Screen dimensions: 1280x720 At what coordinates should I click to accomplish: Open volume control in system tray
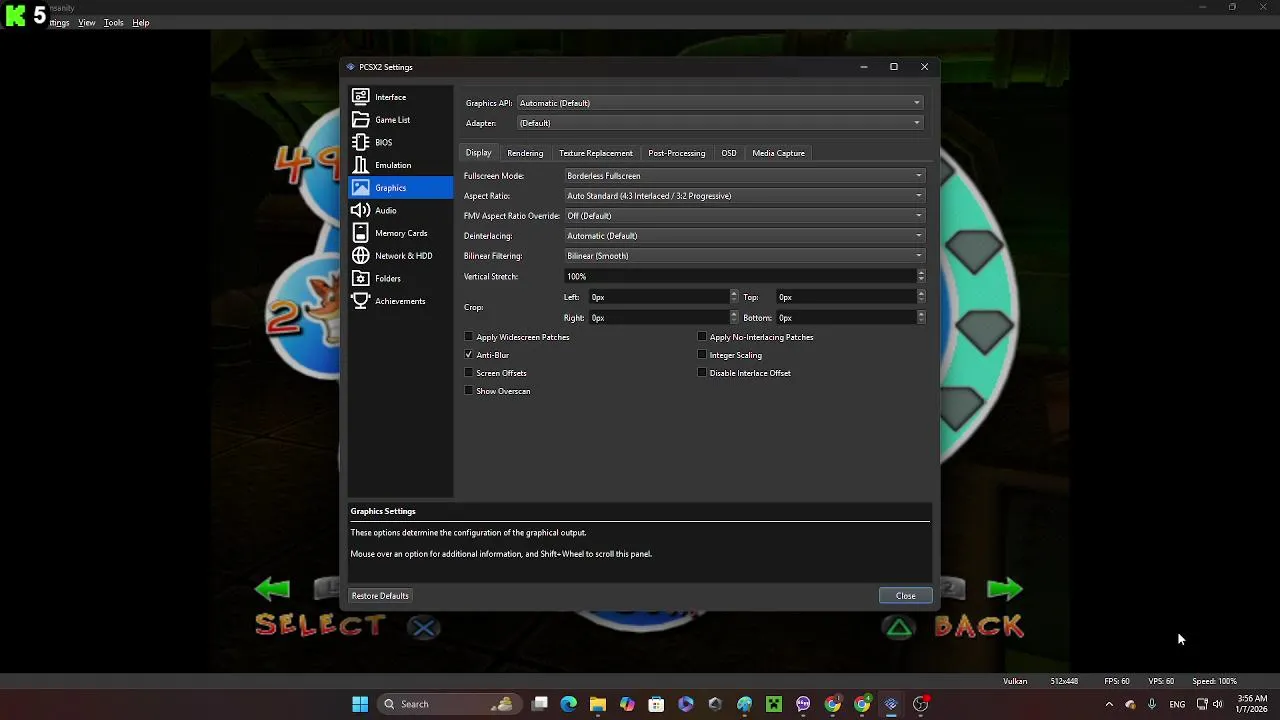[1218, 704]
